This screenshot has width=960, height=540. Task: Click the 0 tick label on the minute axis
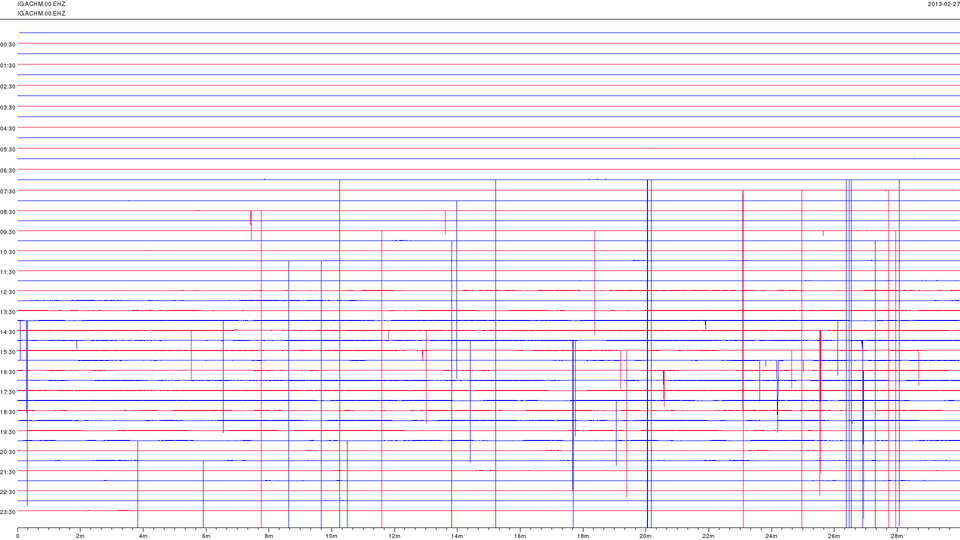[18, 536]
